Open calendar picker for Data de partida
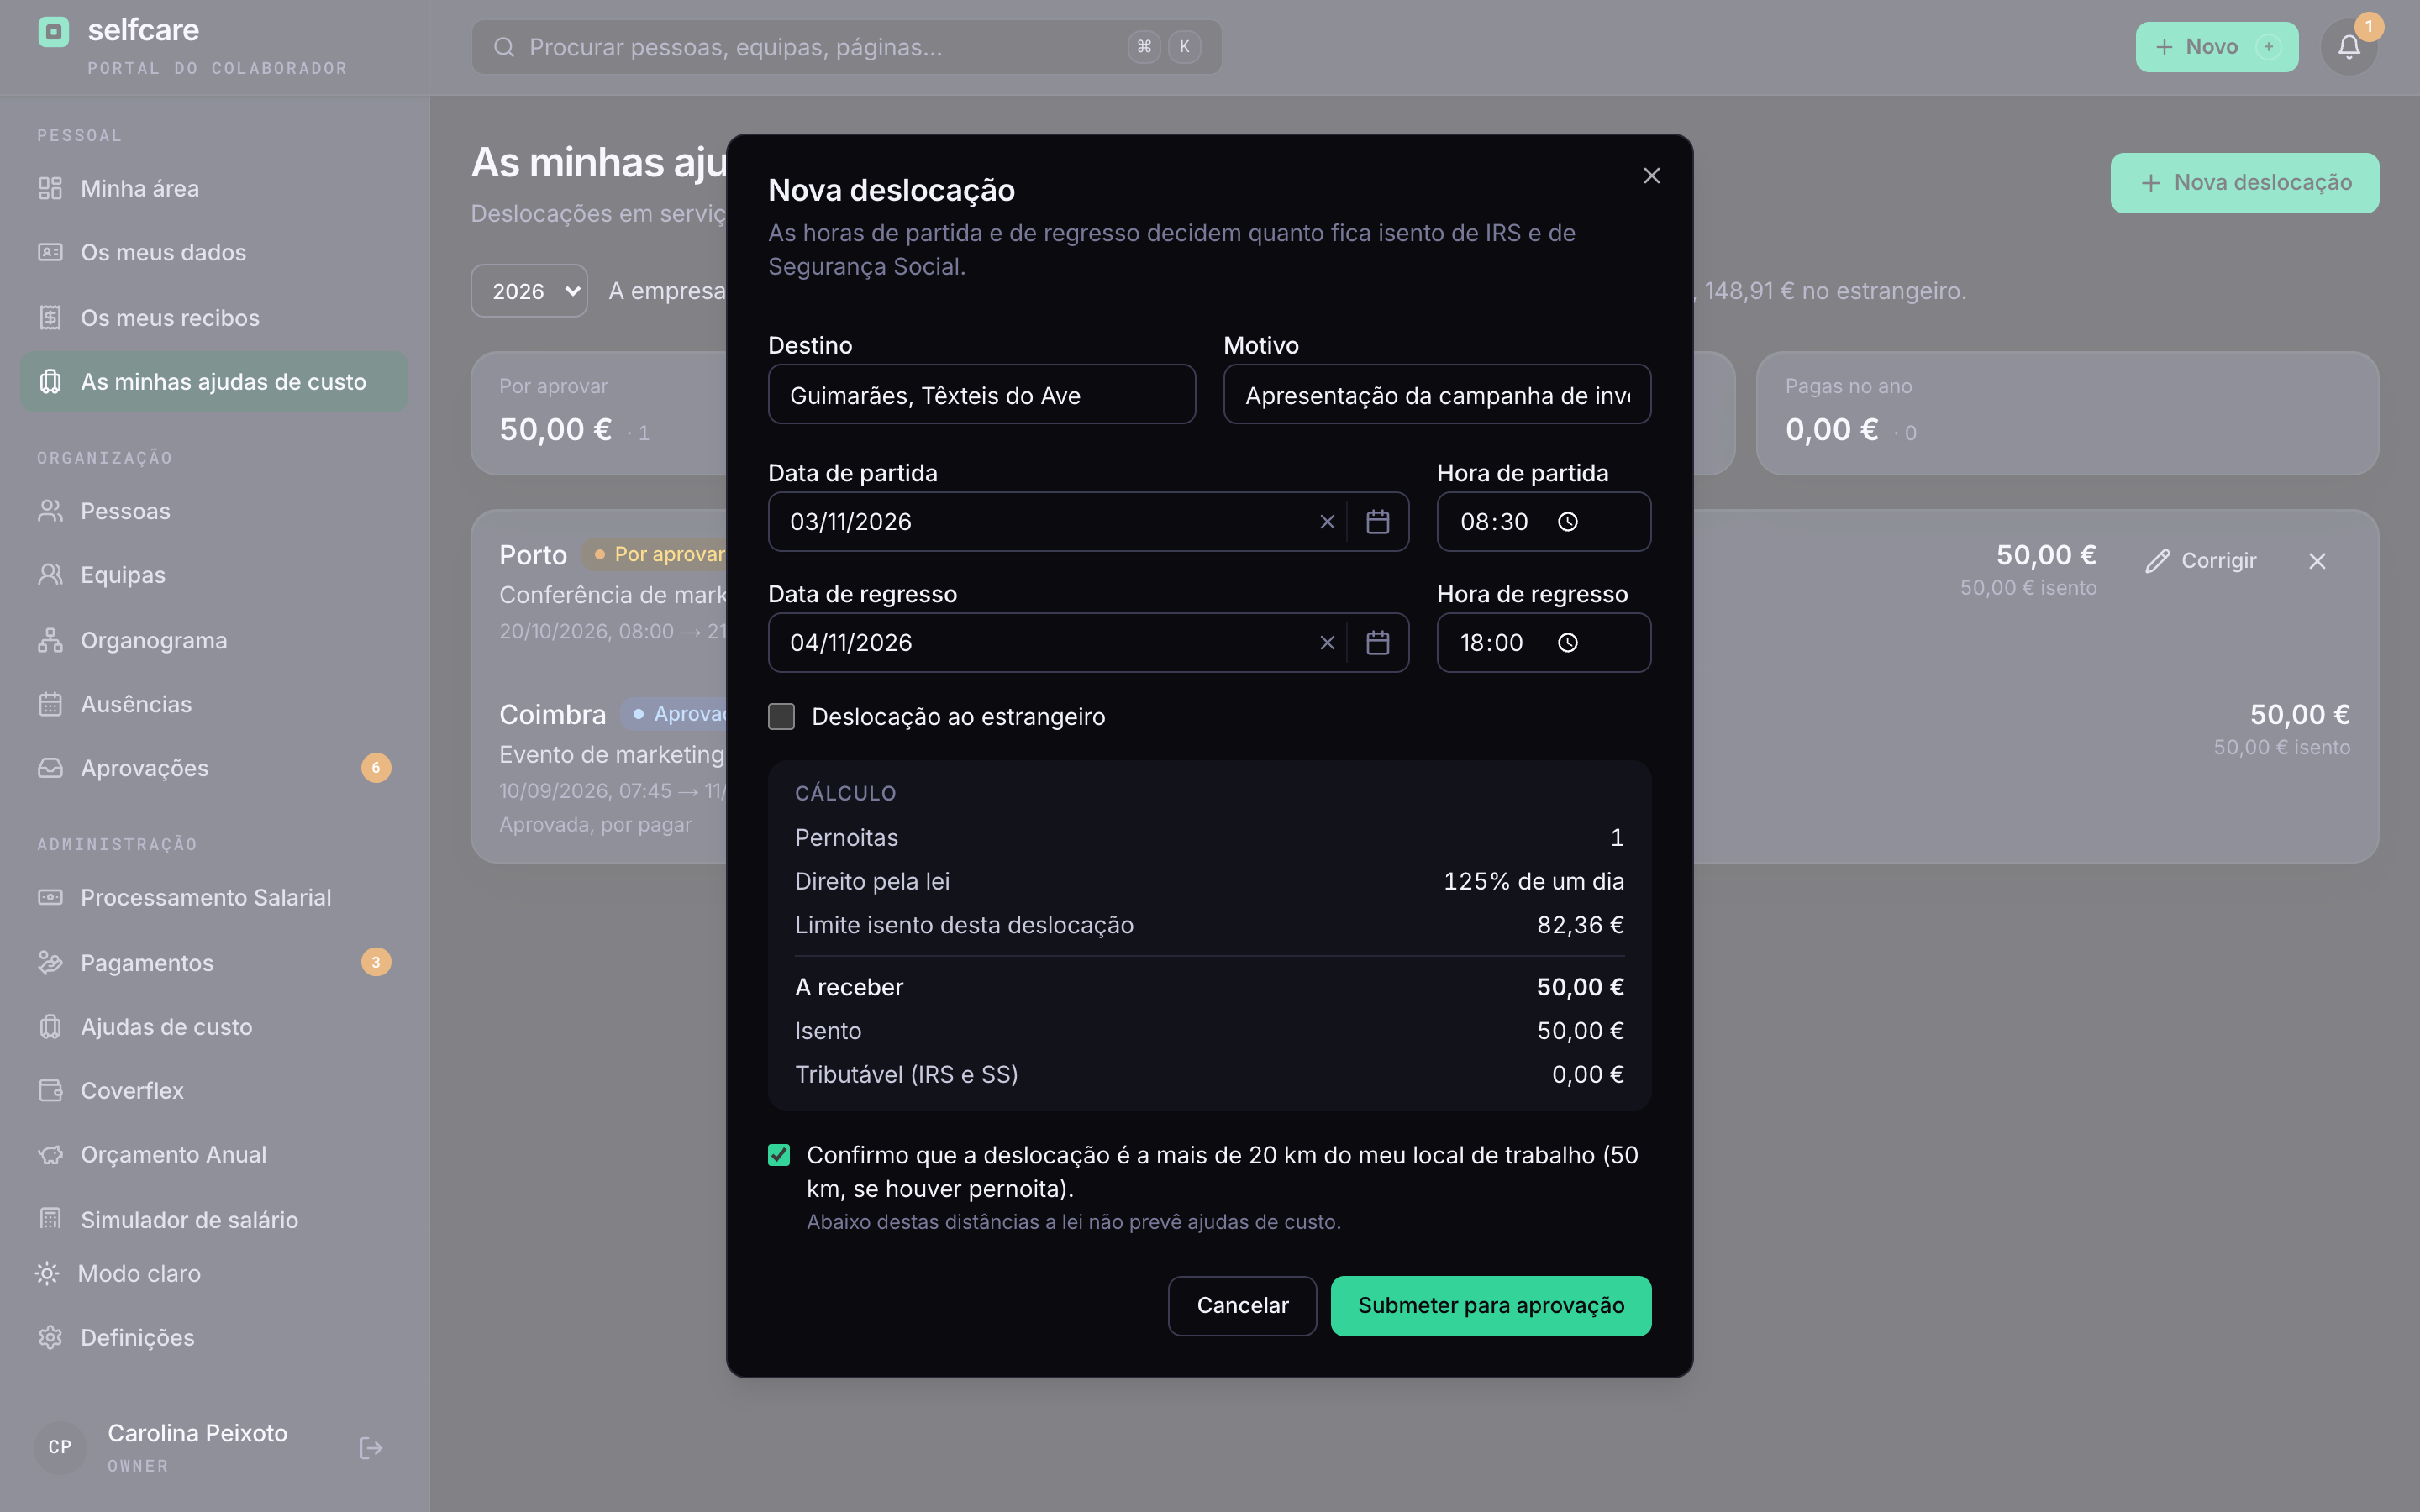2420x1512 pixels. [x=1377, y=522]
